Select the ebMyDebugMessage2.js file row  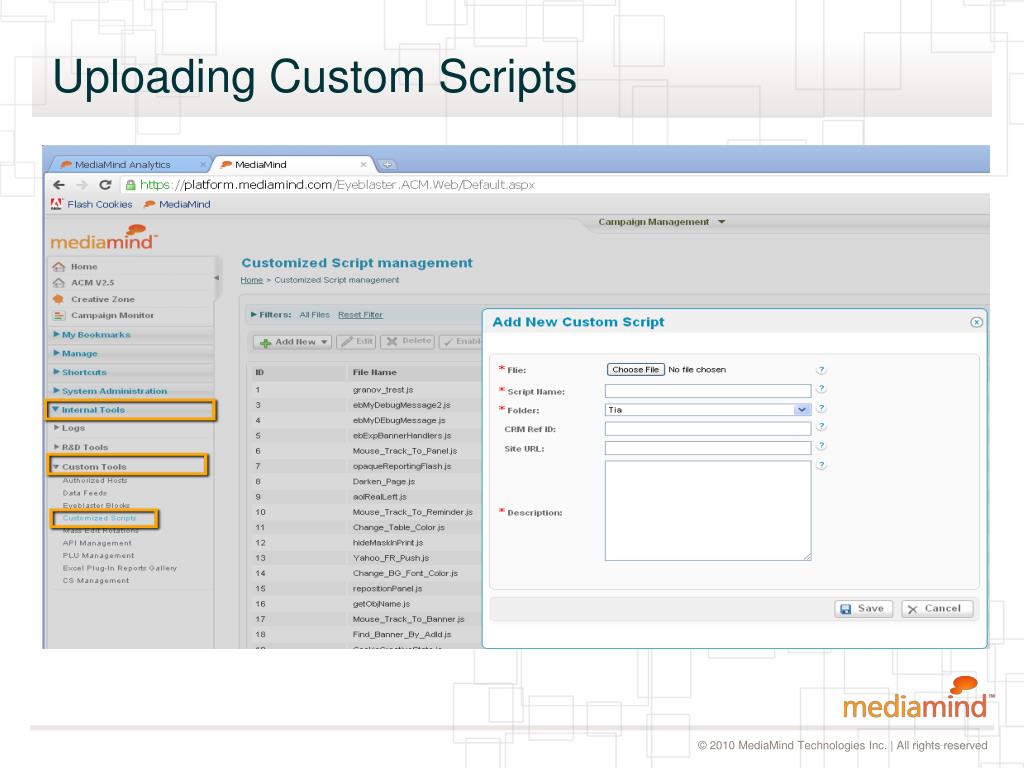click(x=366, y=405)
